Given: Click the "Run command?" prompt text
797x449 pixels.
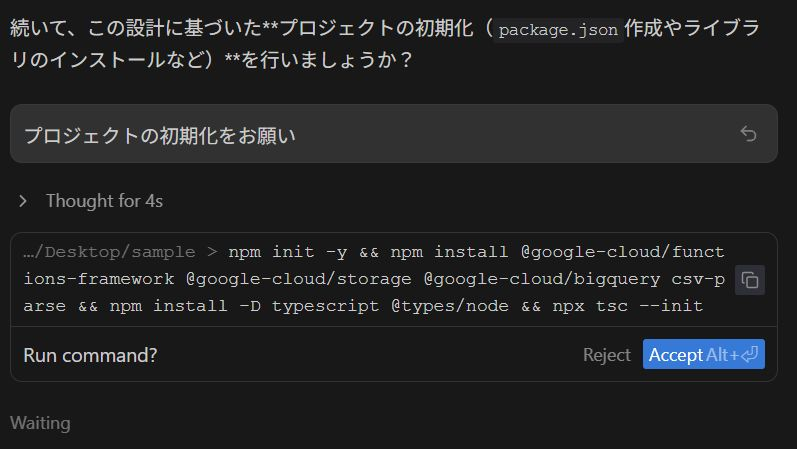Looking at the screenshot, I should click(90, 355).
